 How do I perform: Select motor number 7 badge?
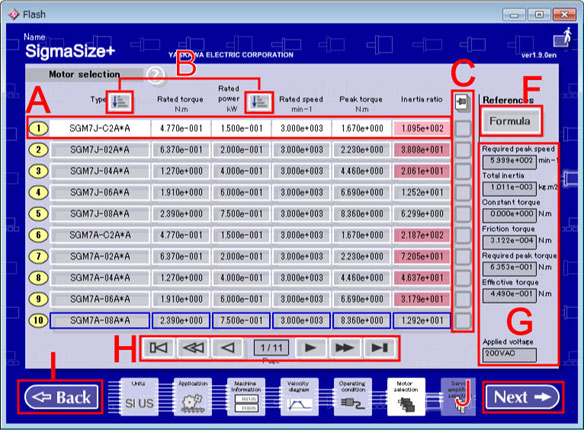pos(39,257)
